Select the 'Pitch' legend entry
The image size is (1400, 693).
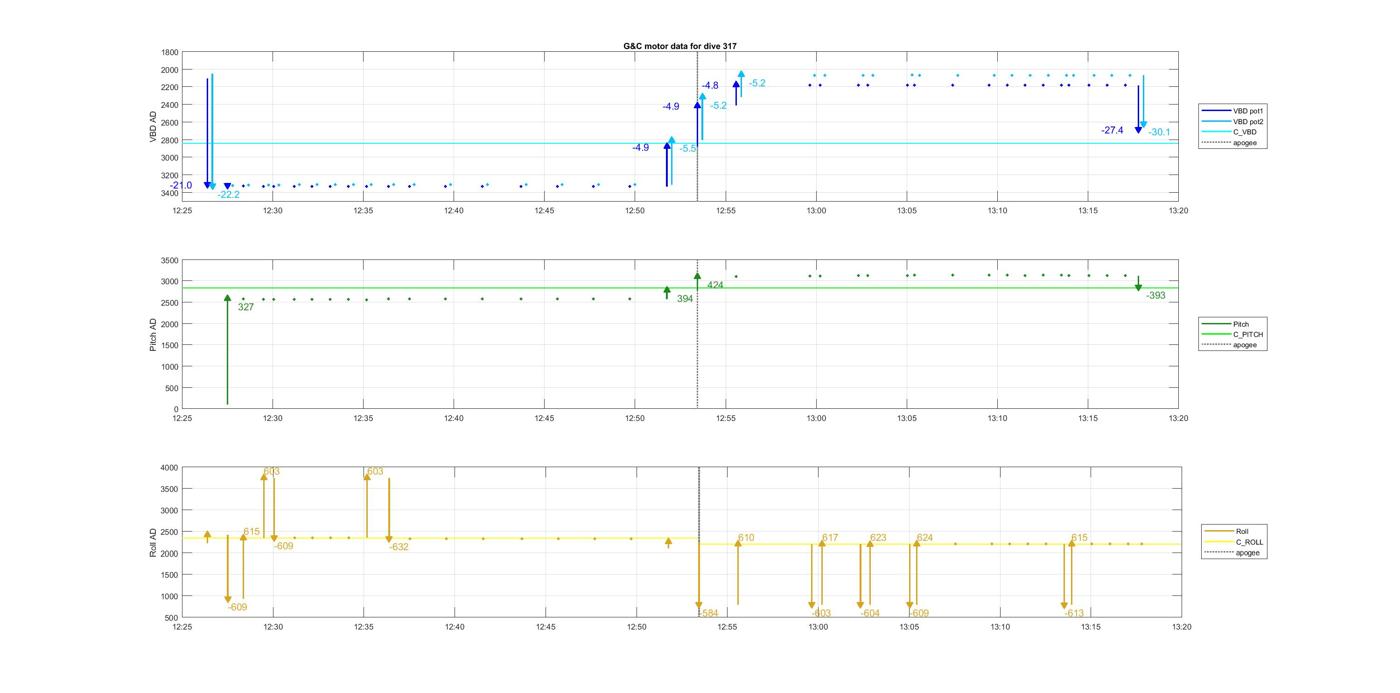[x=1226, y=324]
